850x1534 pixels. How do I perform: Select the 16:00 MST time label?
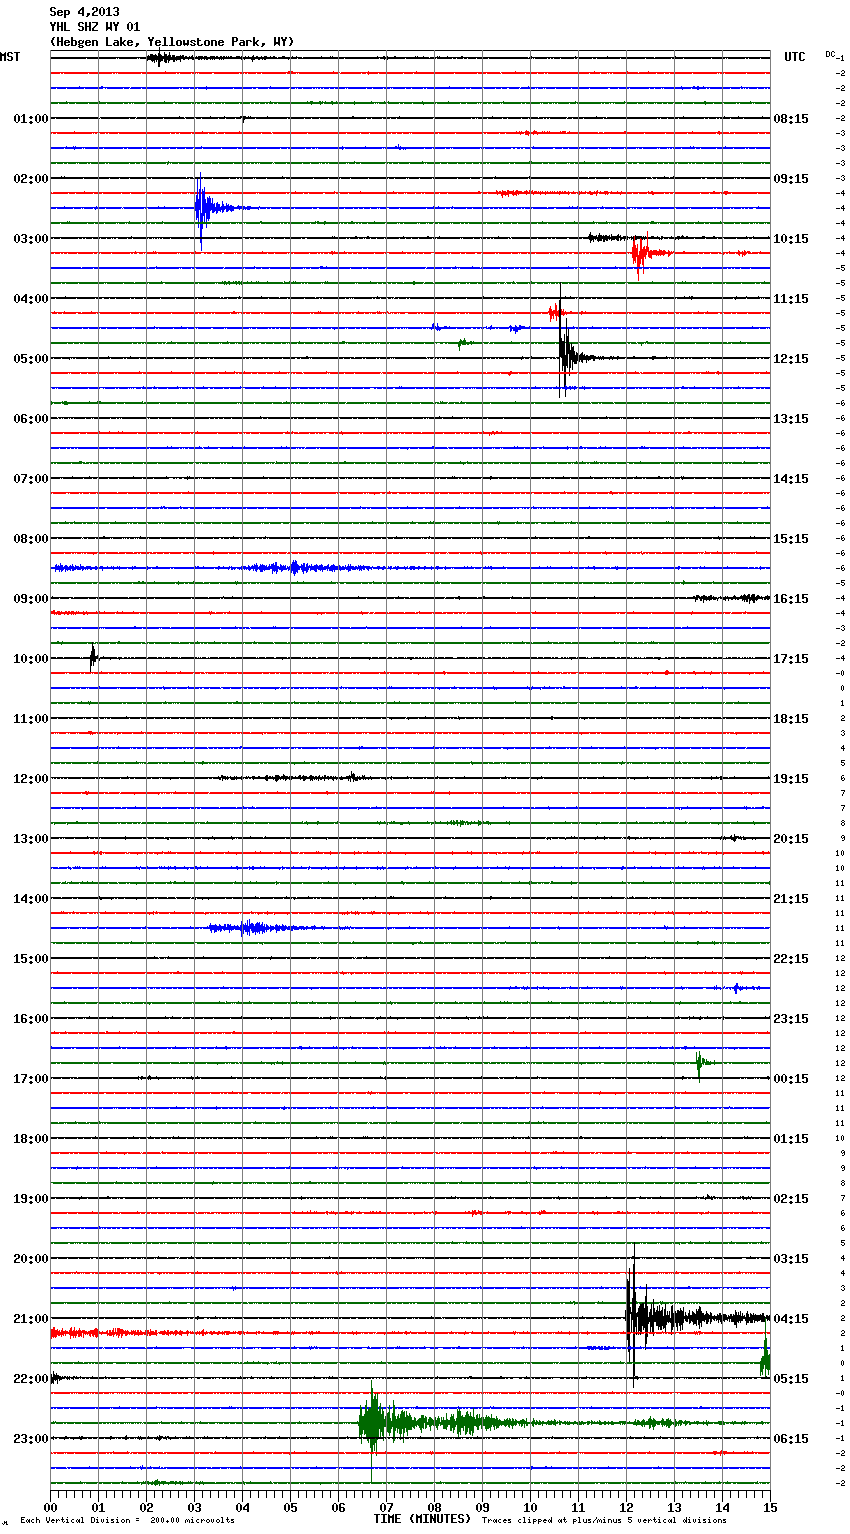pyautogui.click(x=31, y=1019)
